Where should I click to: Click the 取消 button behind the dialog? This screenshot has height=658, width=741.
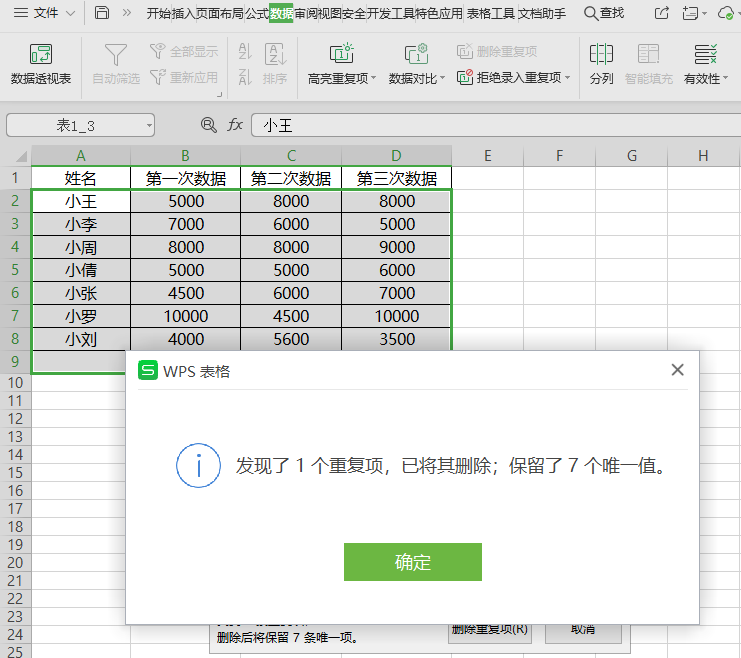pyautogui.click(x=583, y=630)
